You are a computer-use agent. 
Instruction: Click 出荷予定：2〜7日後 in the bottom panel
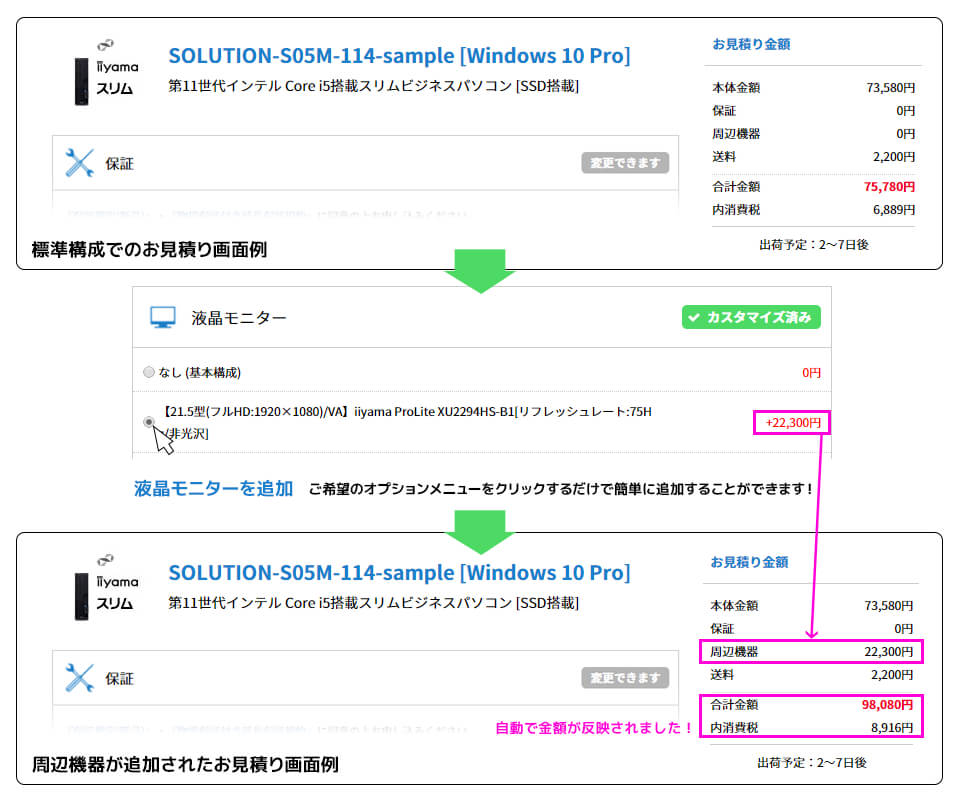[x=812, y=763]
